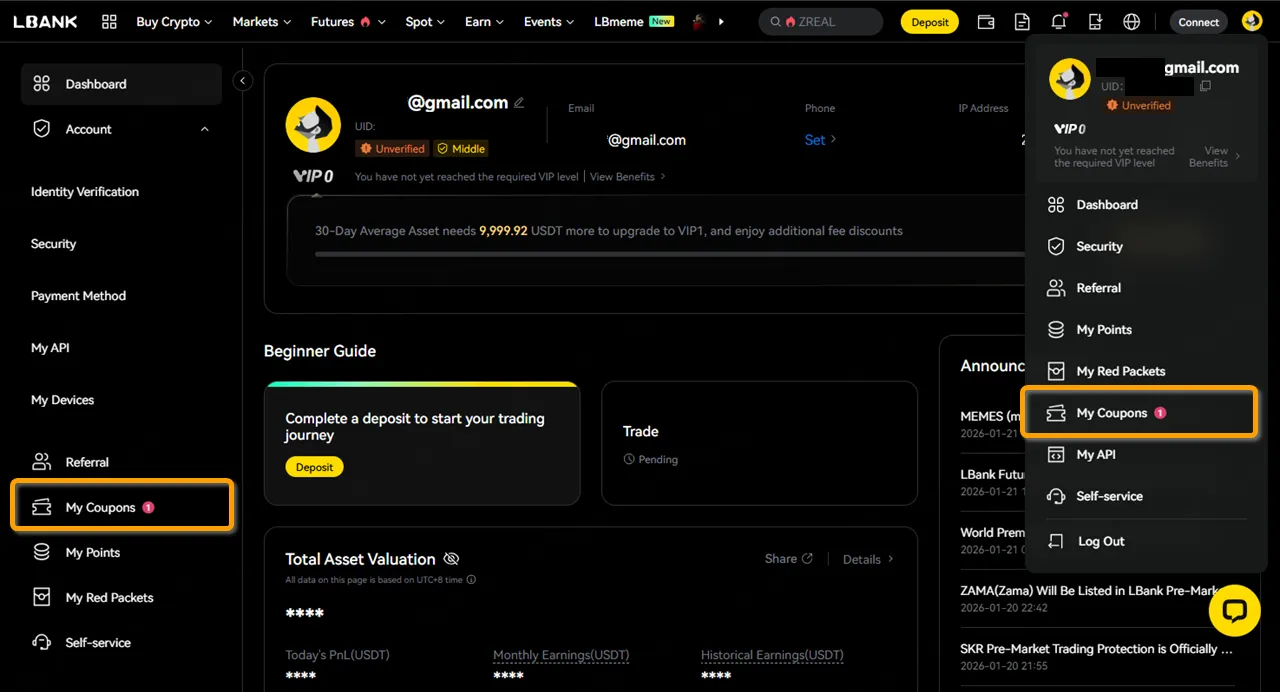Screen dimensions: 1280x692
Task: Choose Log Out from profile menu
Action: 1100,541
